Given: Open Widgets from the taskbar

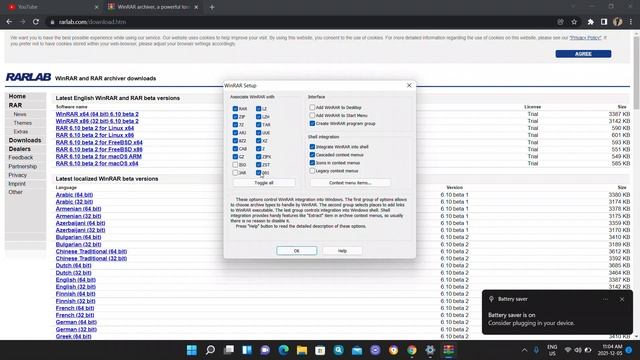Looking at the screenshot, I should (x=247, y=350).
